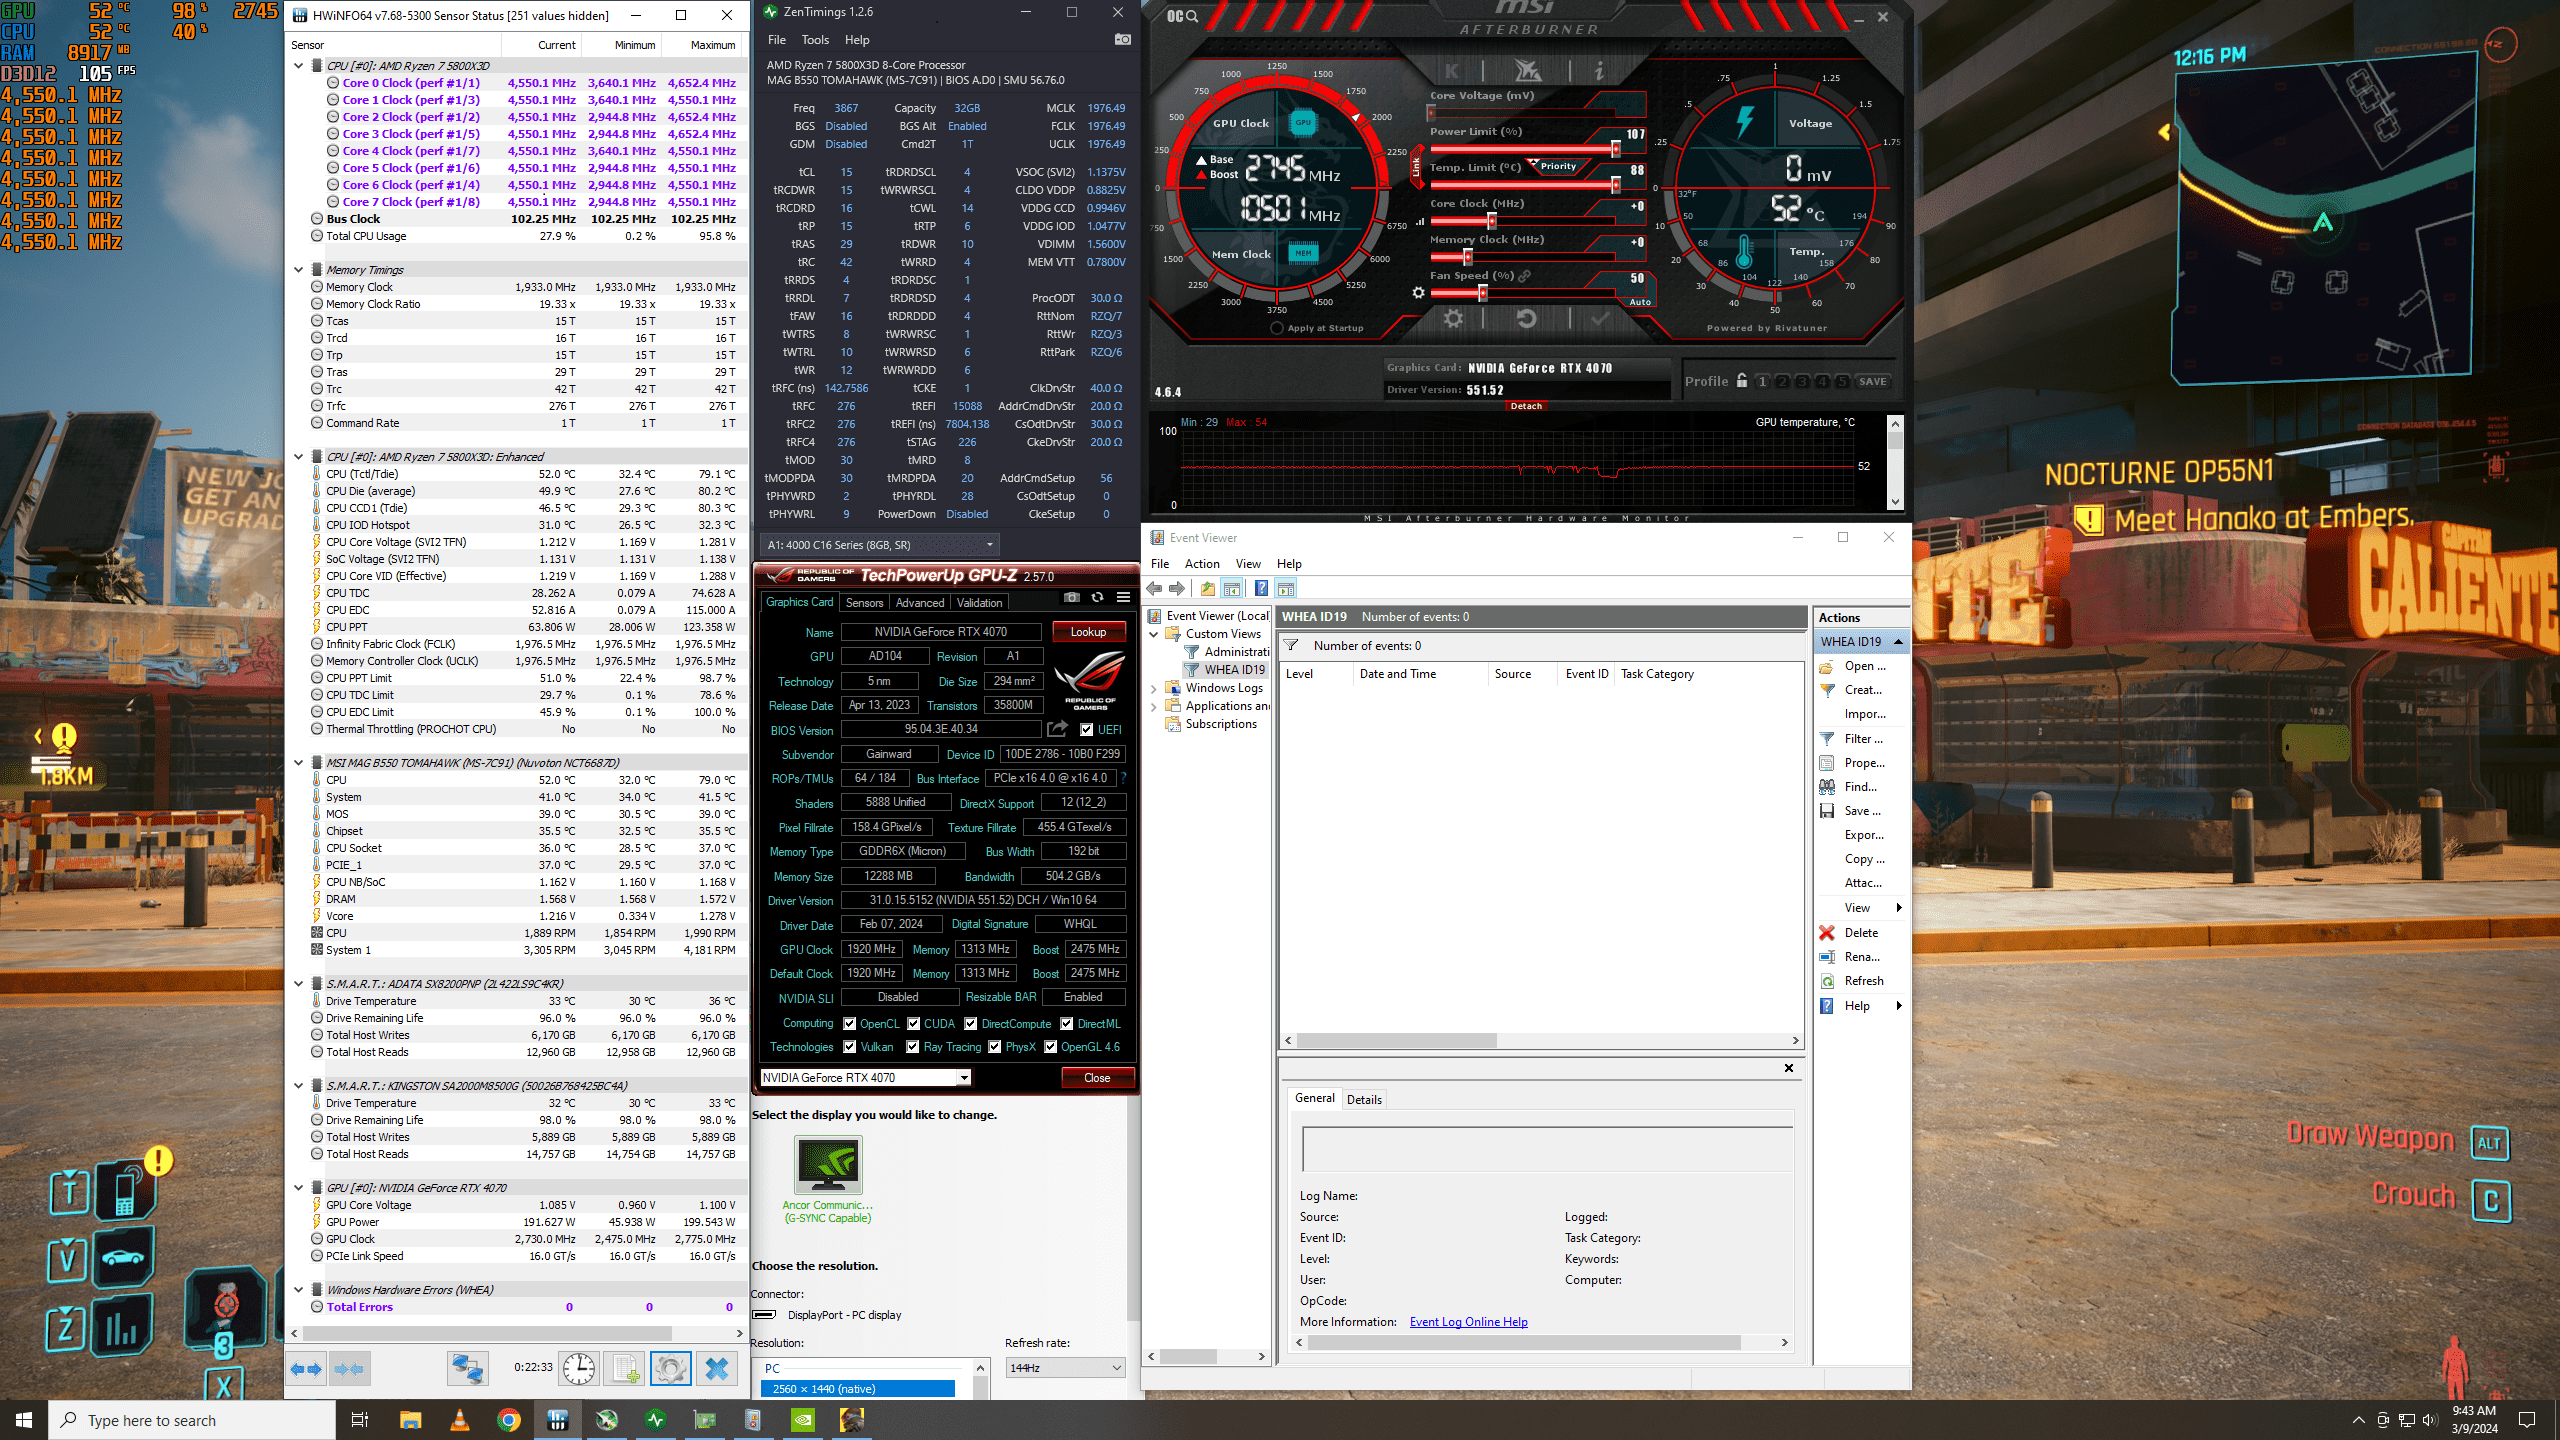Click GPU-Z Close button
The image size is (2560, 1440).
tap(1097, 1078)
